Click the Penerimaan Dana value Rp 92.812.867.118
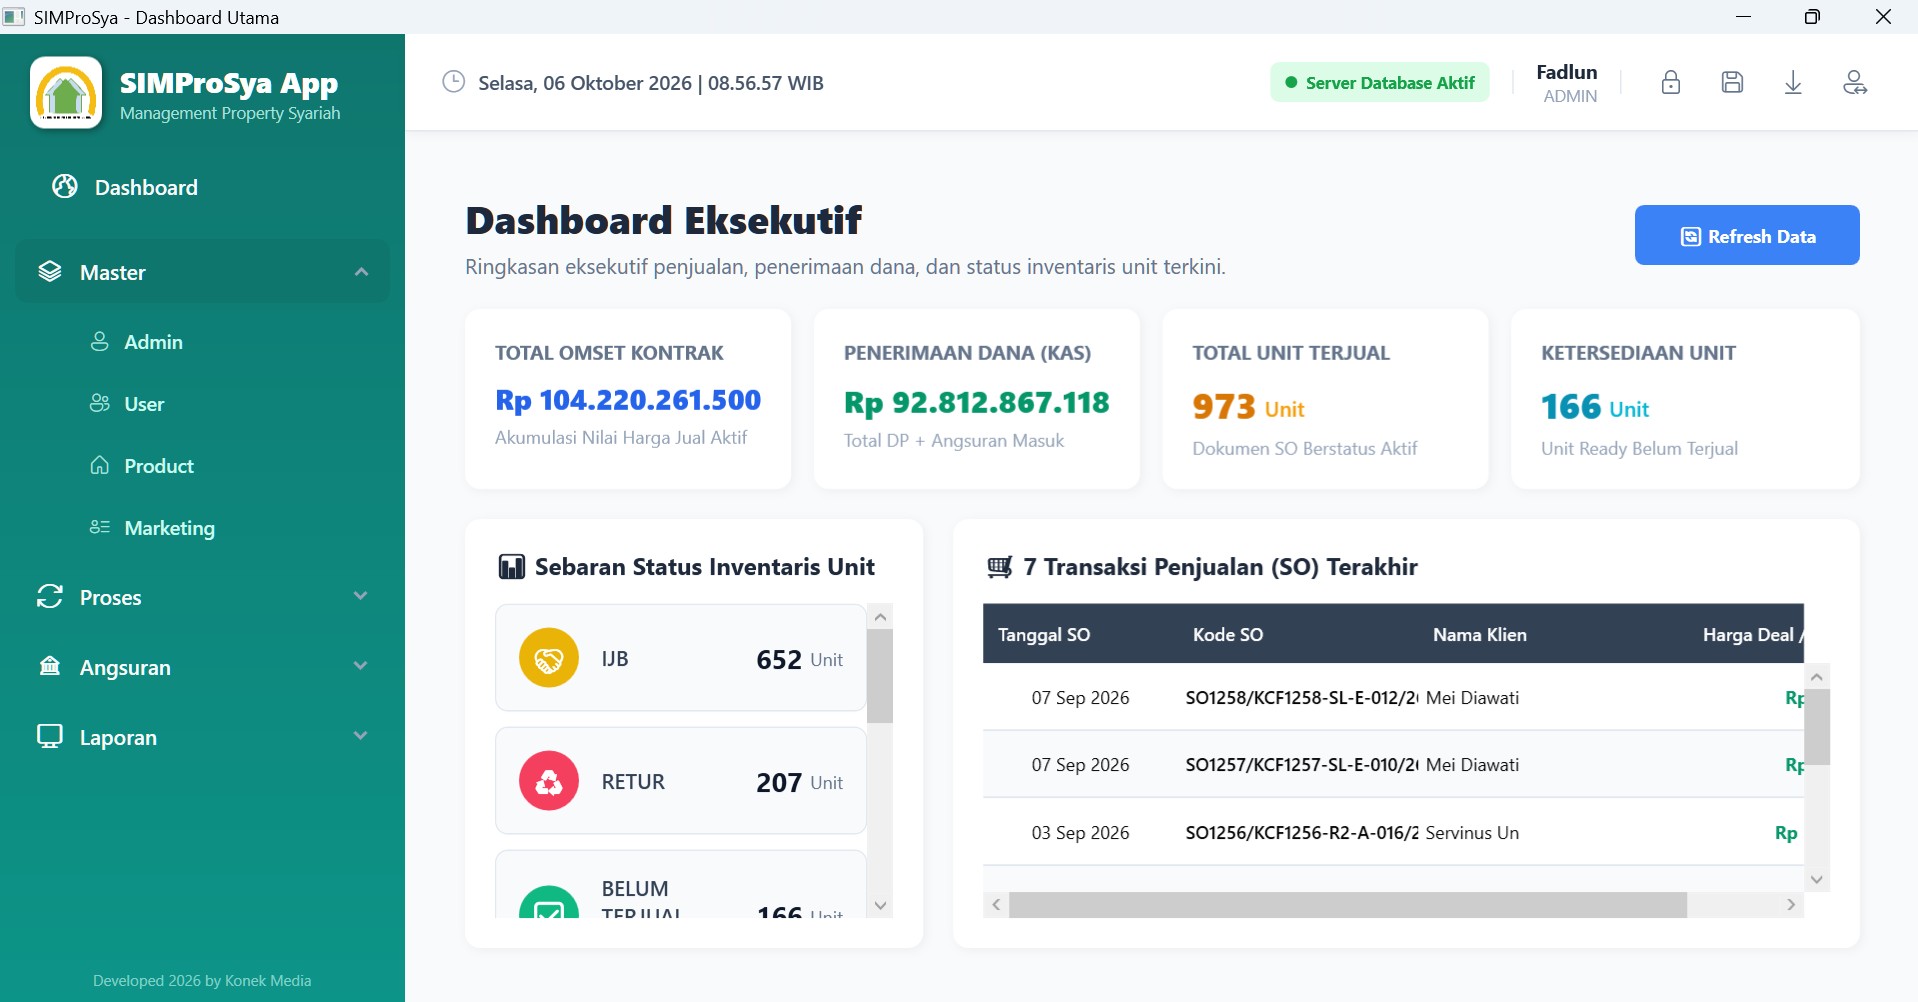 (976, 402)
